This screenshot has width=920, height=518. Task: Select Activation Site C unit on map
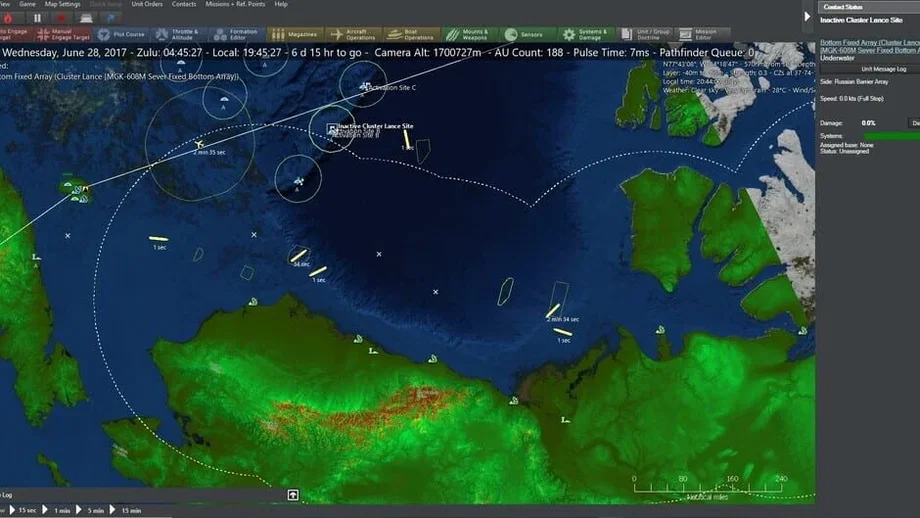[365, 86]
